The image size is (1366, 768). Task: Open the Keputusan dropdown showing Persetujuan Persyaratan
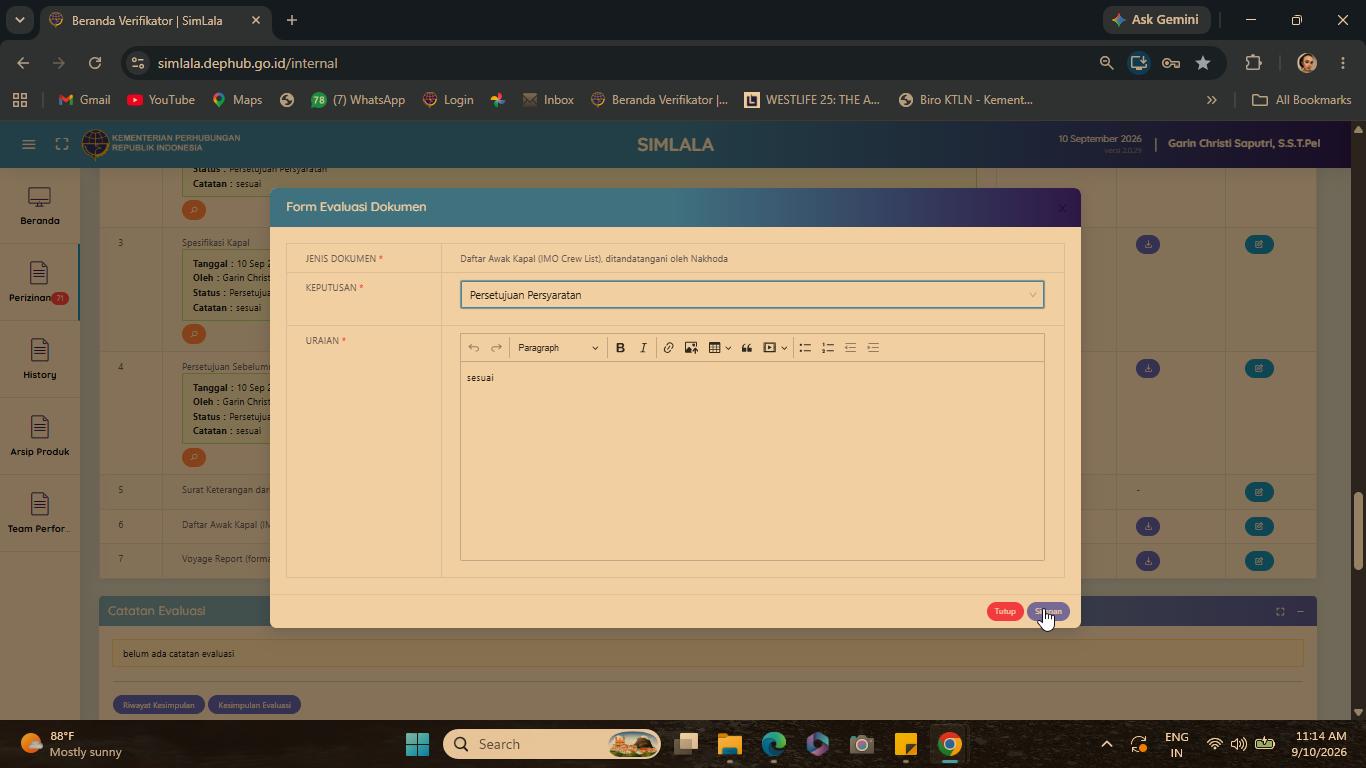[x=752, y=295]
